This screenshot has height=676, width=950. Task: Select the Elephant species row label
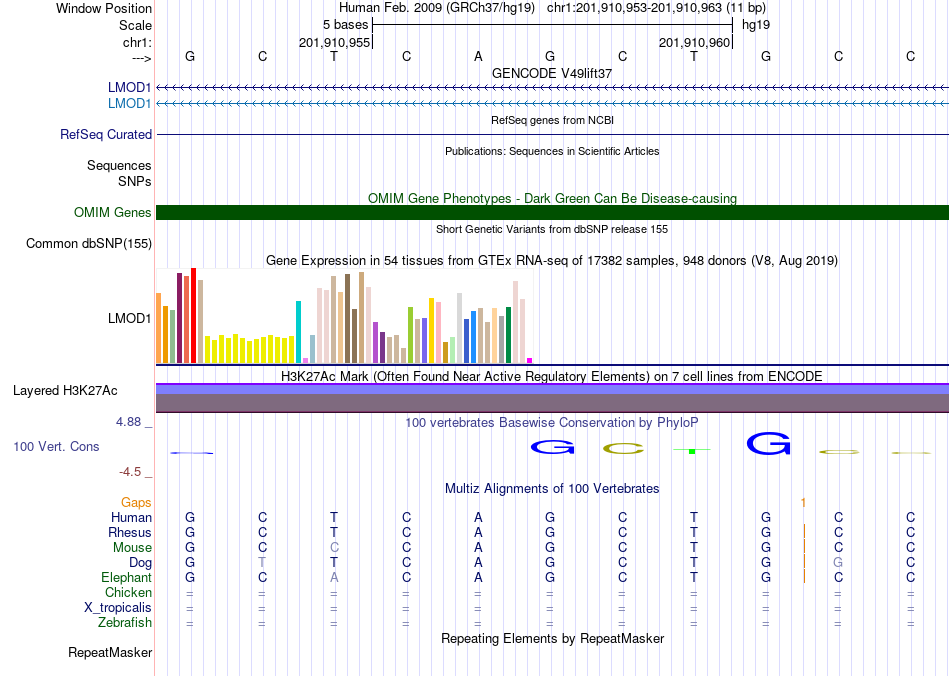[126, 577]
